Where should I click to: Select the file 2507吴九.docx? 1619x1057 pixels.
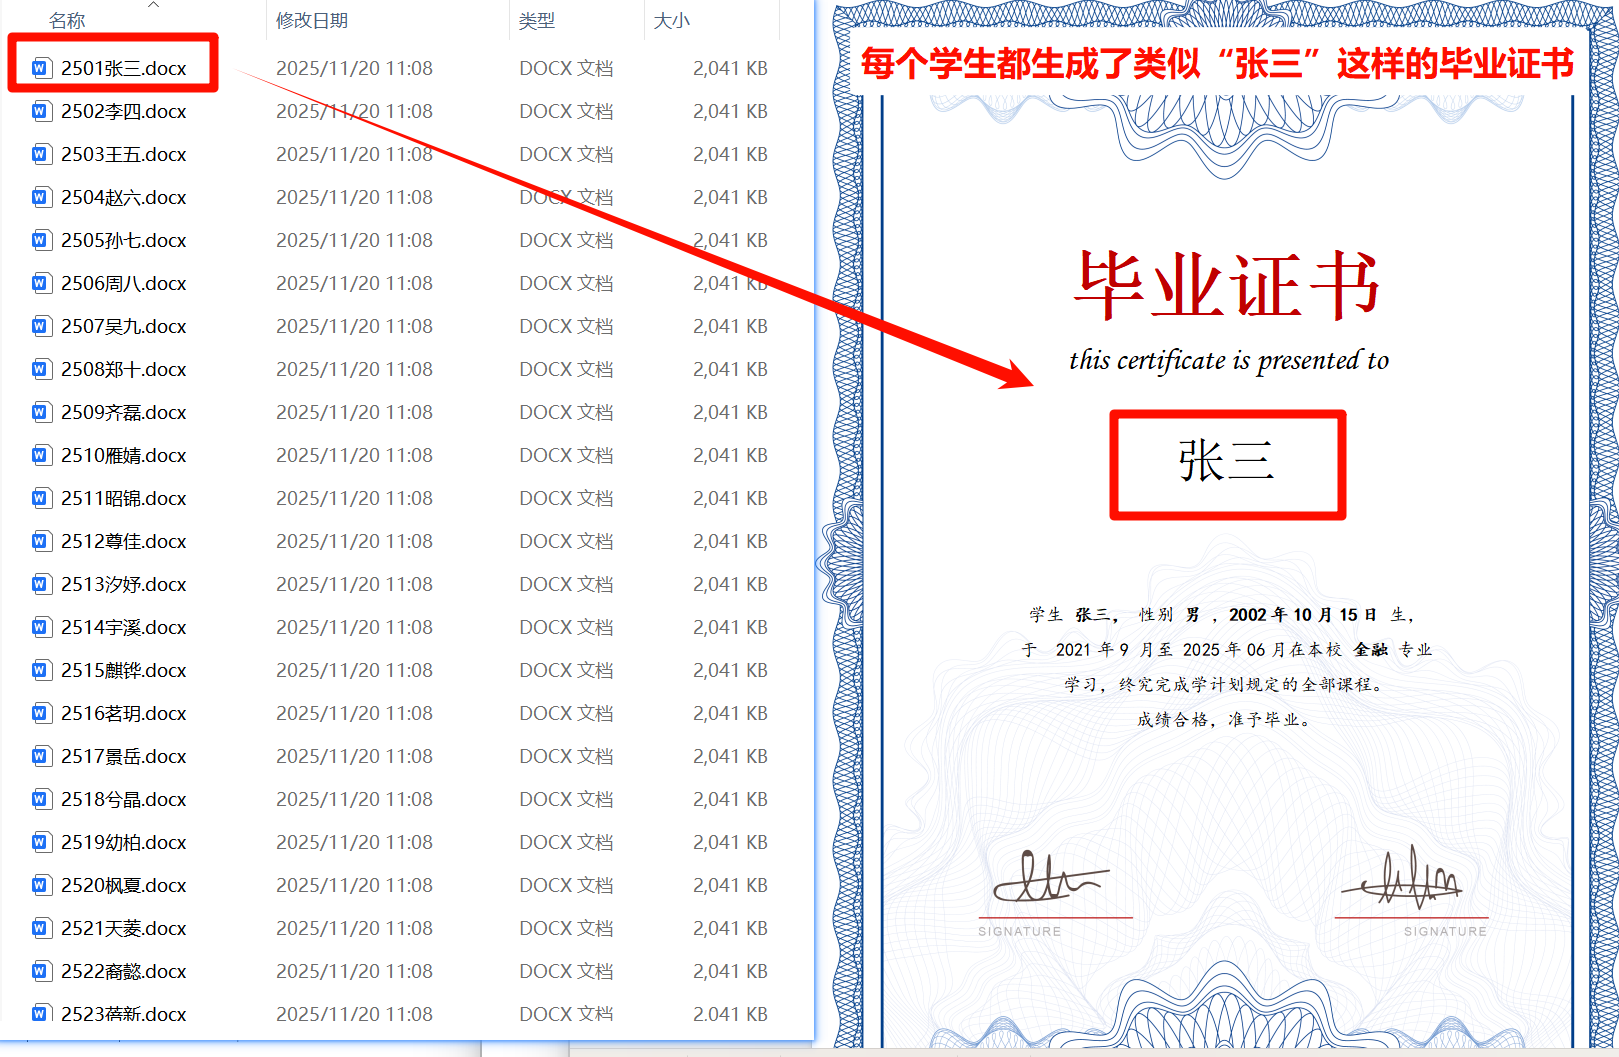120,326
